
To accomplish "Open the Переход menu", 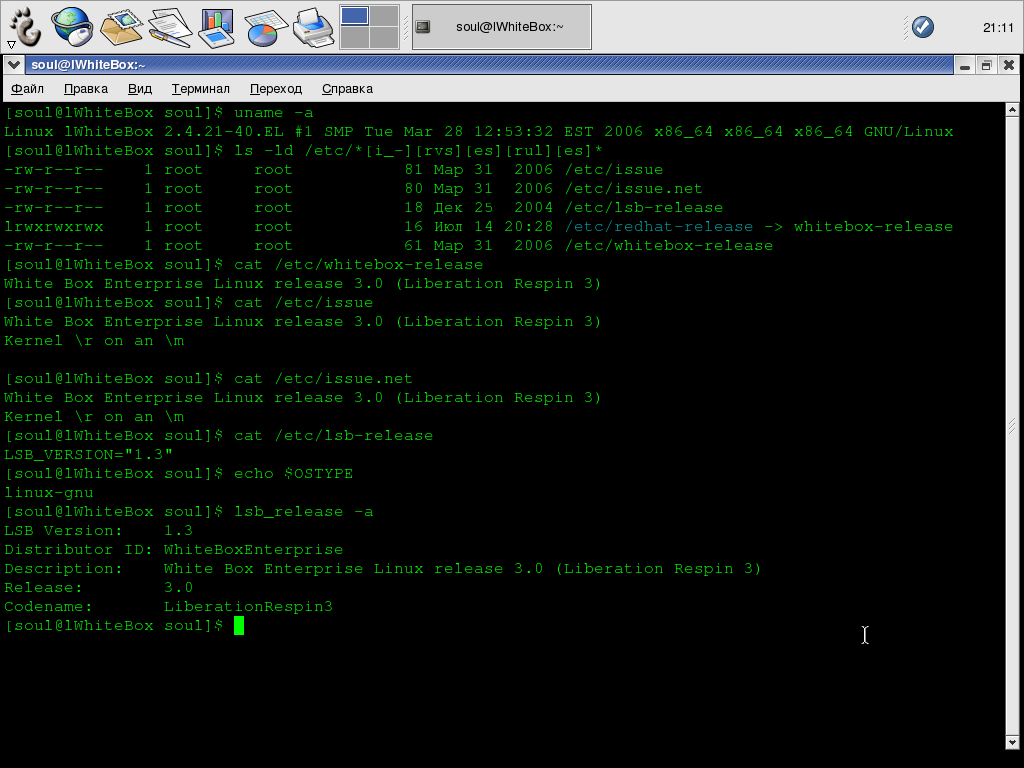I will [276, 89].
